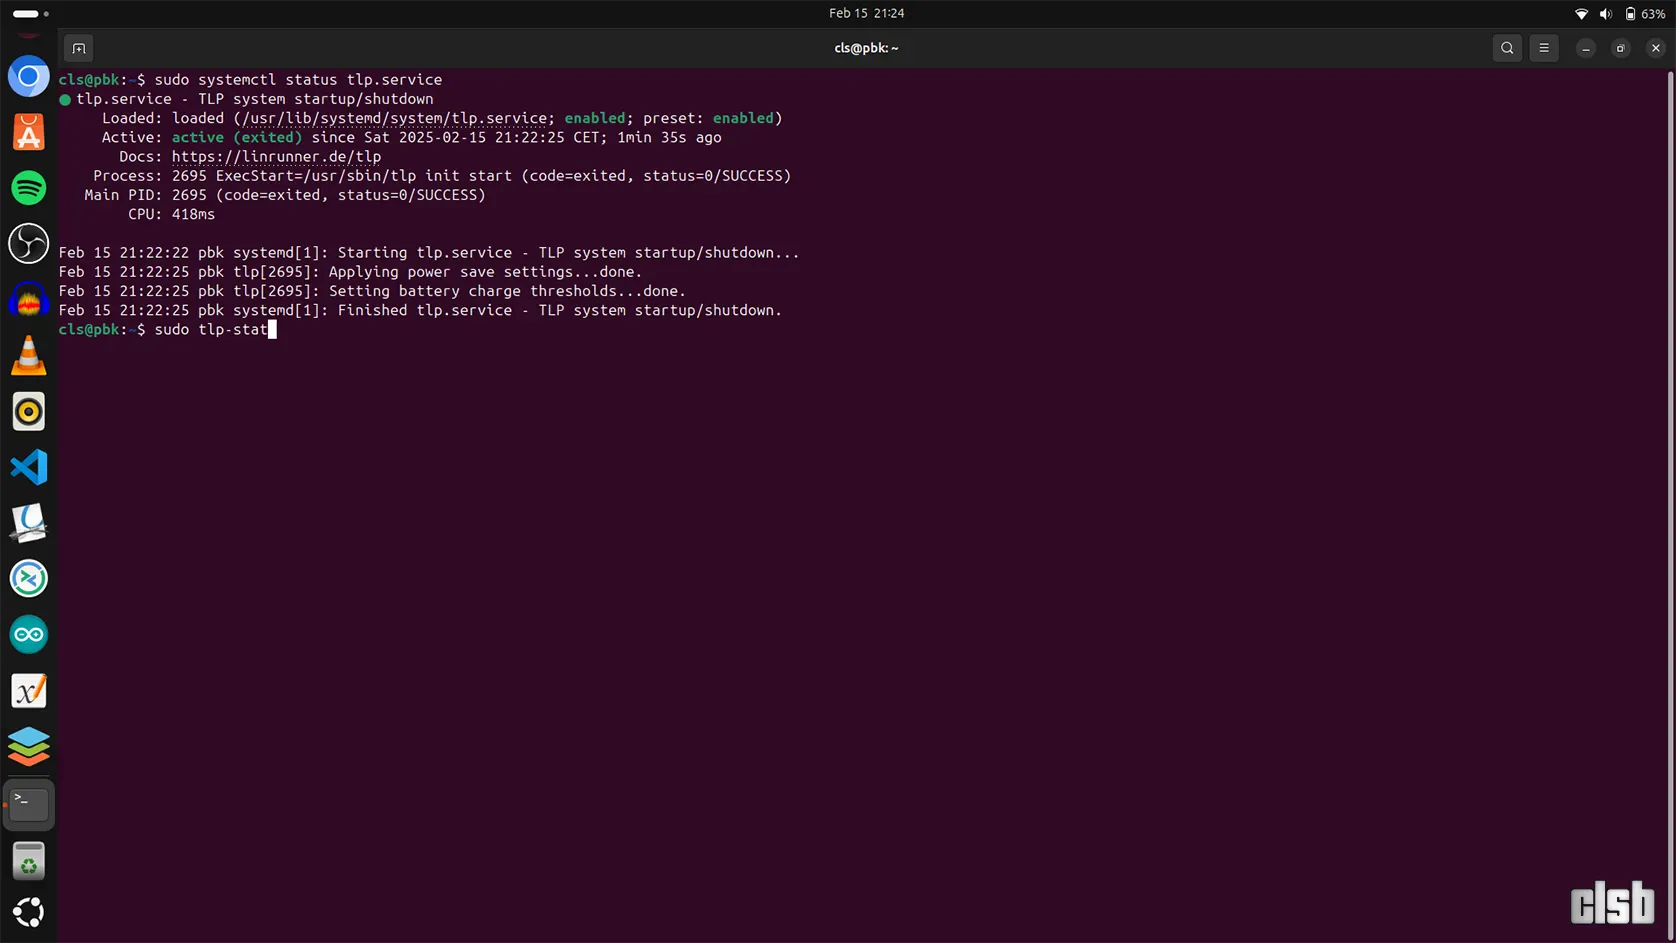Open VLC media player icon
Image resolution: width=1676 pixels, height=943 pixels.
[29, 356]
